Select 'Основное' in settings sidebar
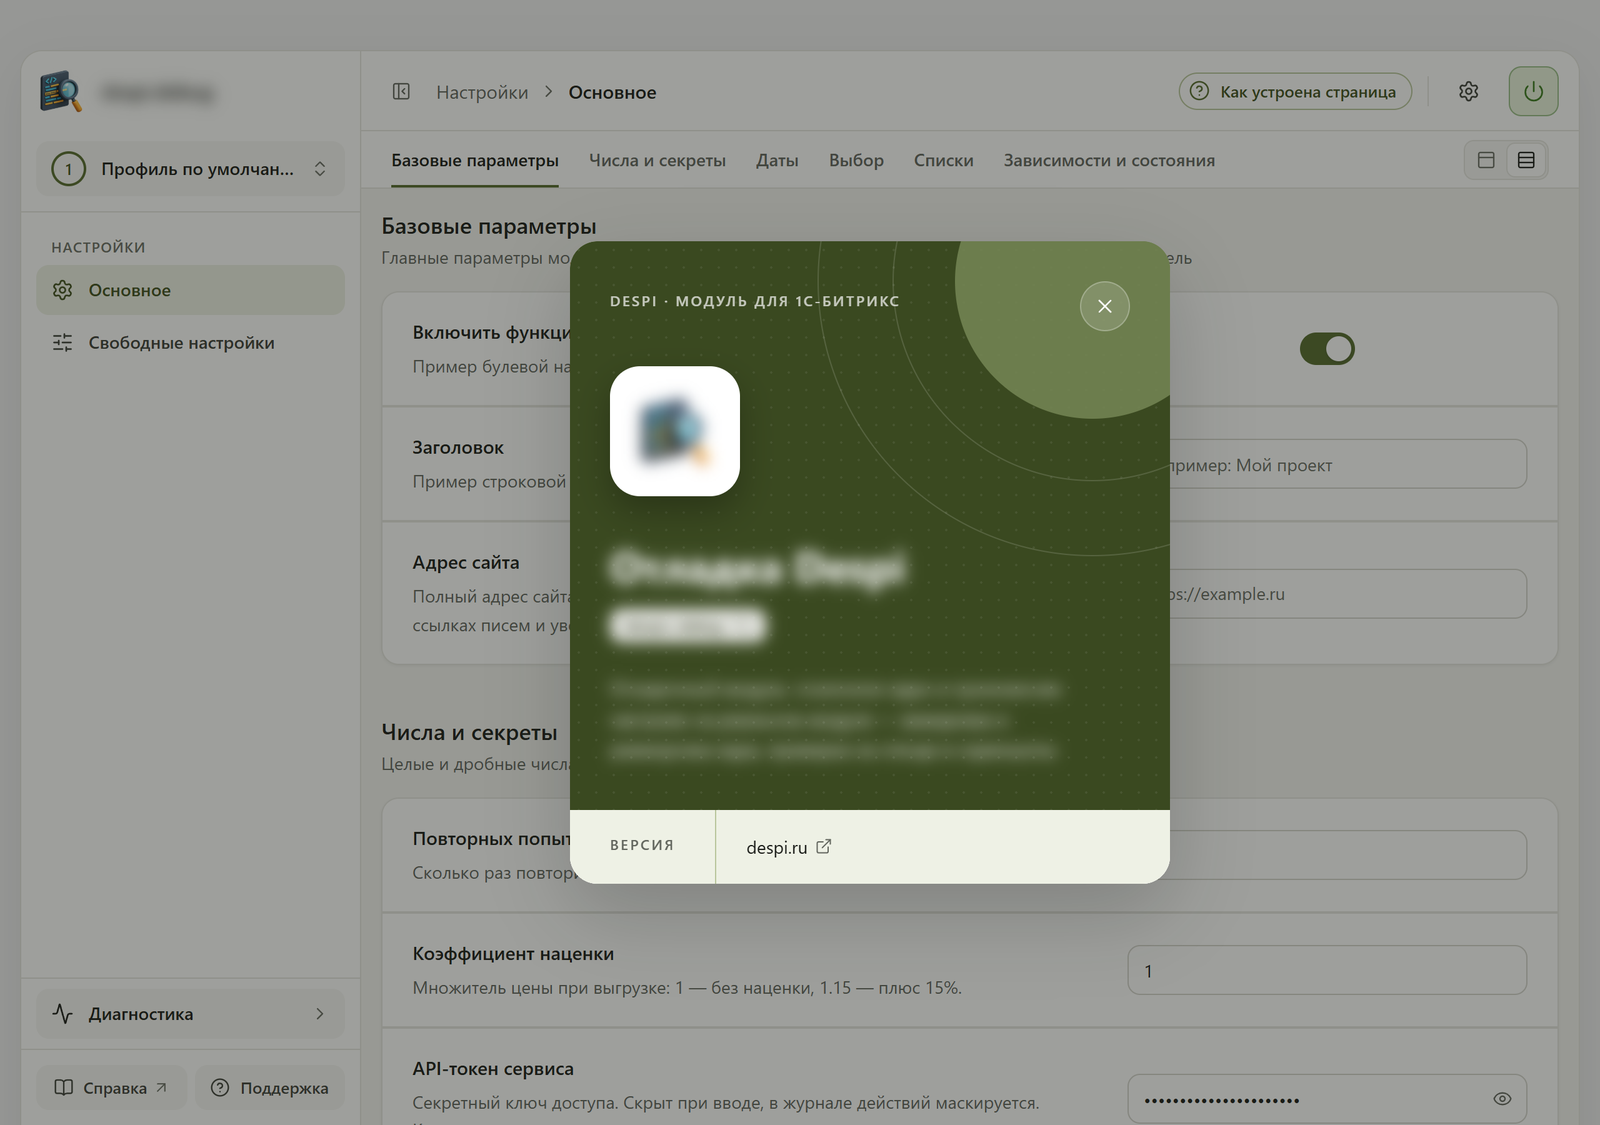This screenshot has height=1125, width=1600. coord(190,290)
